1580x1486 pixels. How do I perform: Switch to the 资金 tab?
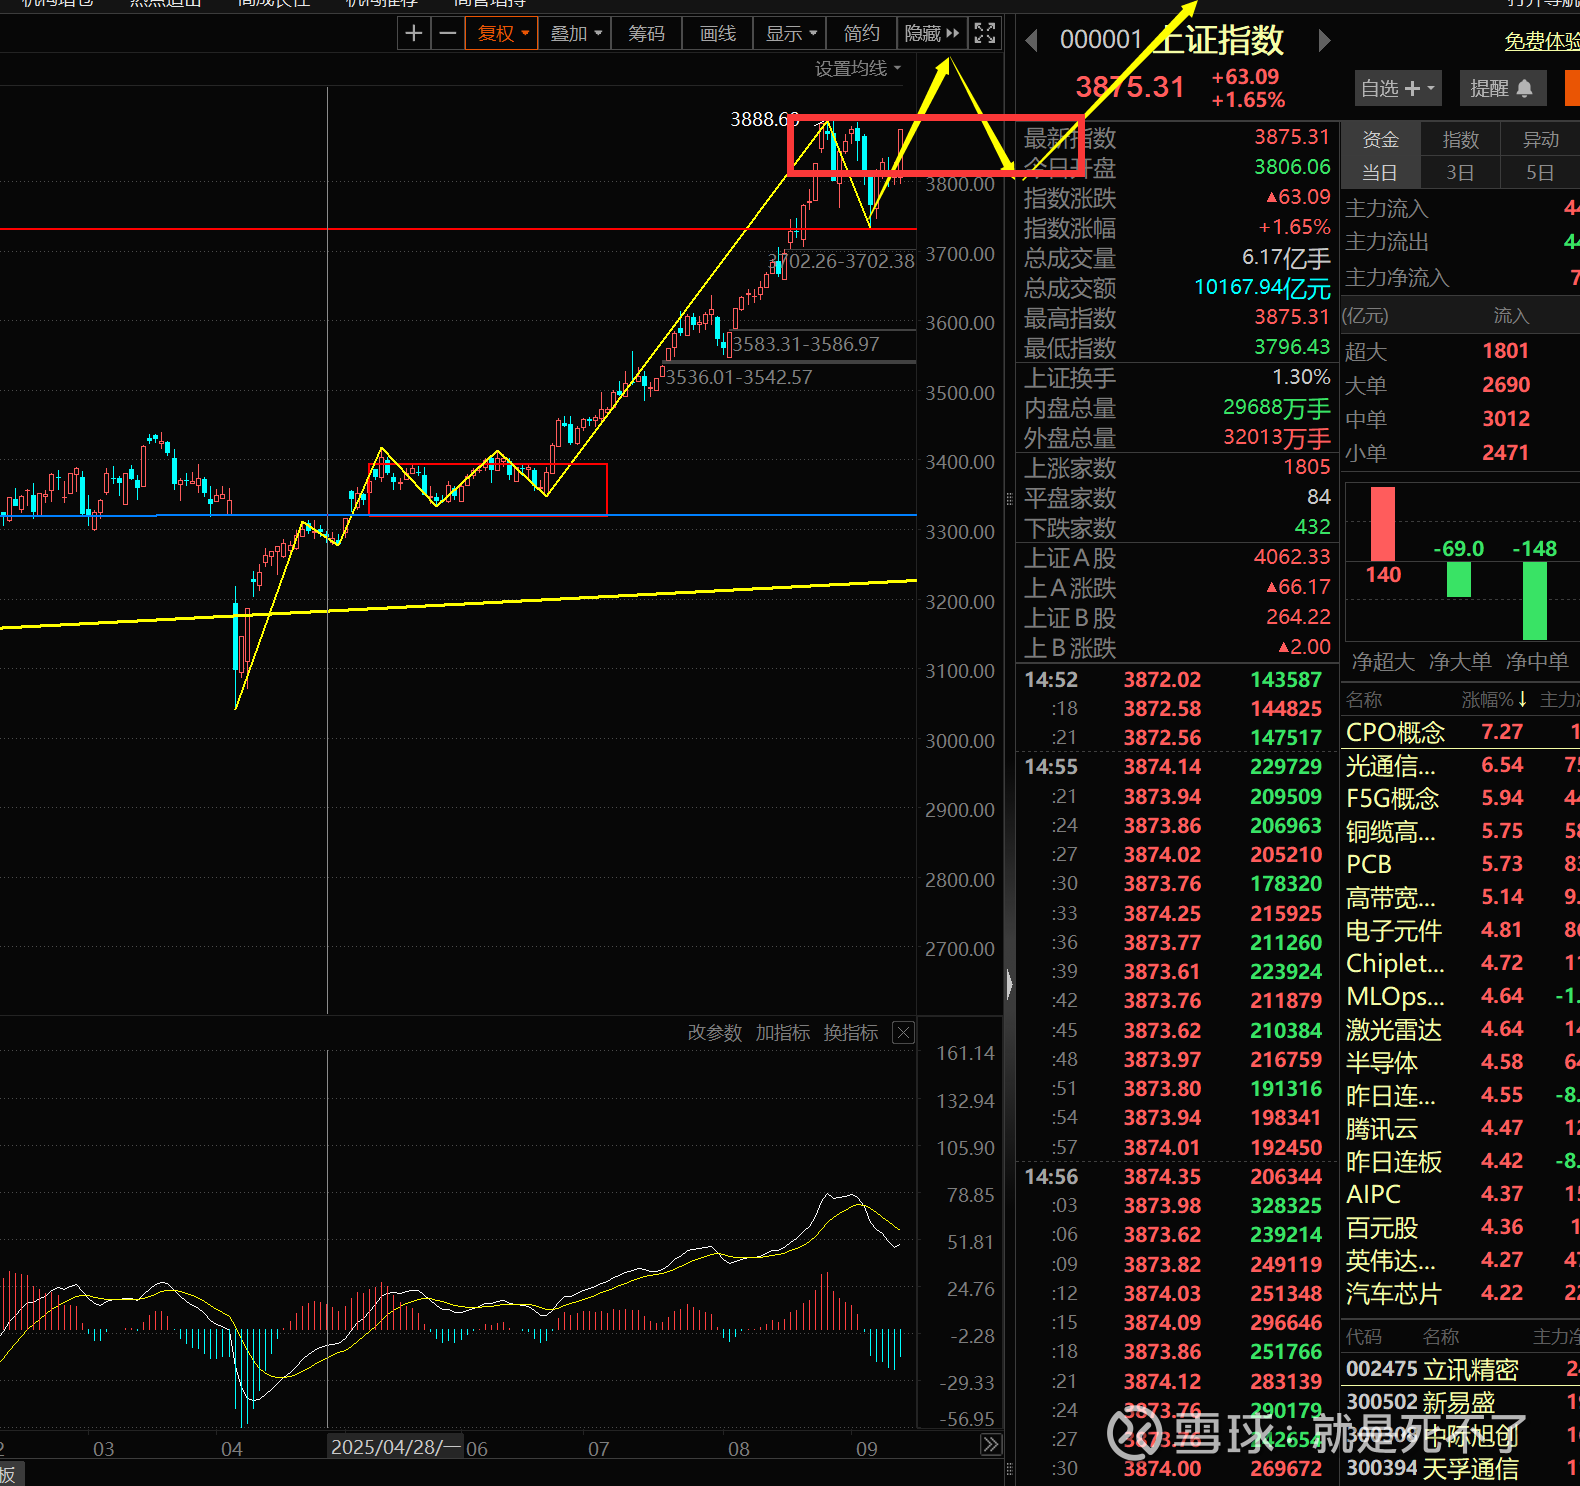(1380, 139)
